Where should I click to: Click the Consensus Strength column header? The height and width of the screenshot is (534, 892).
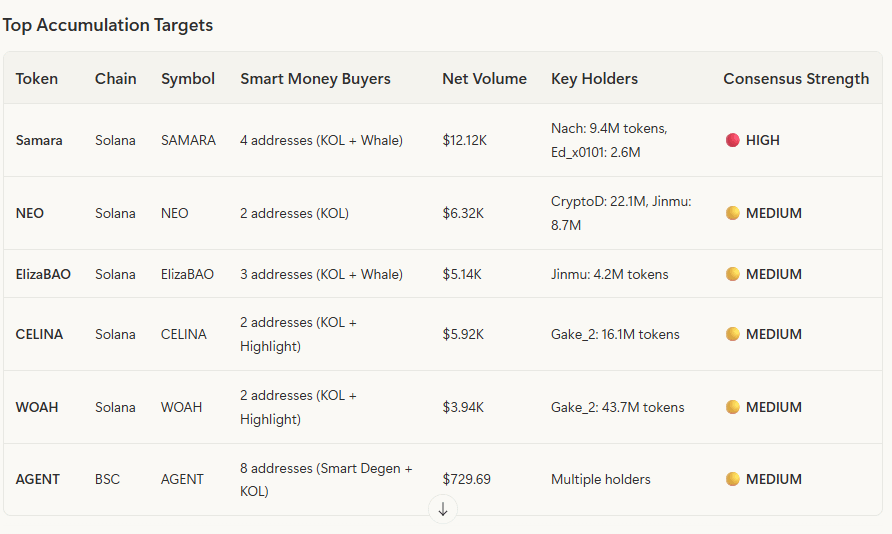pyautogui.click(x=796, y=79)
